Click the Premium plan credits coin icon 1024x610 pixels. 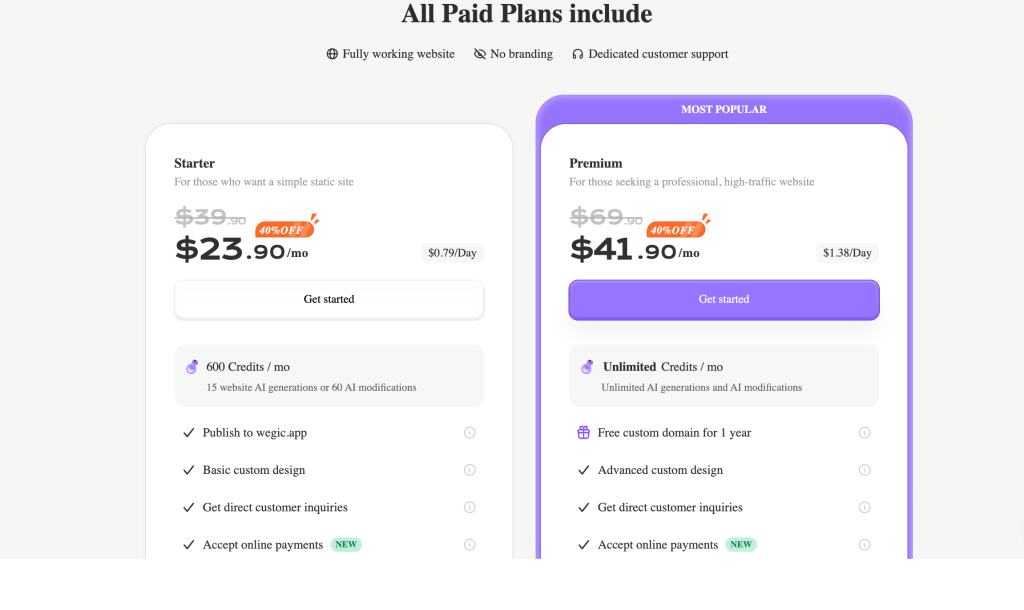click(x=587, y=367)
